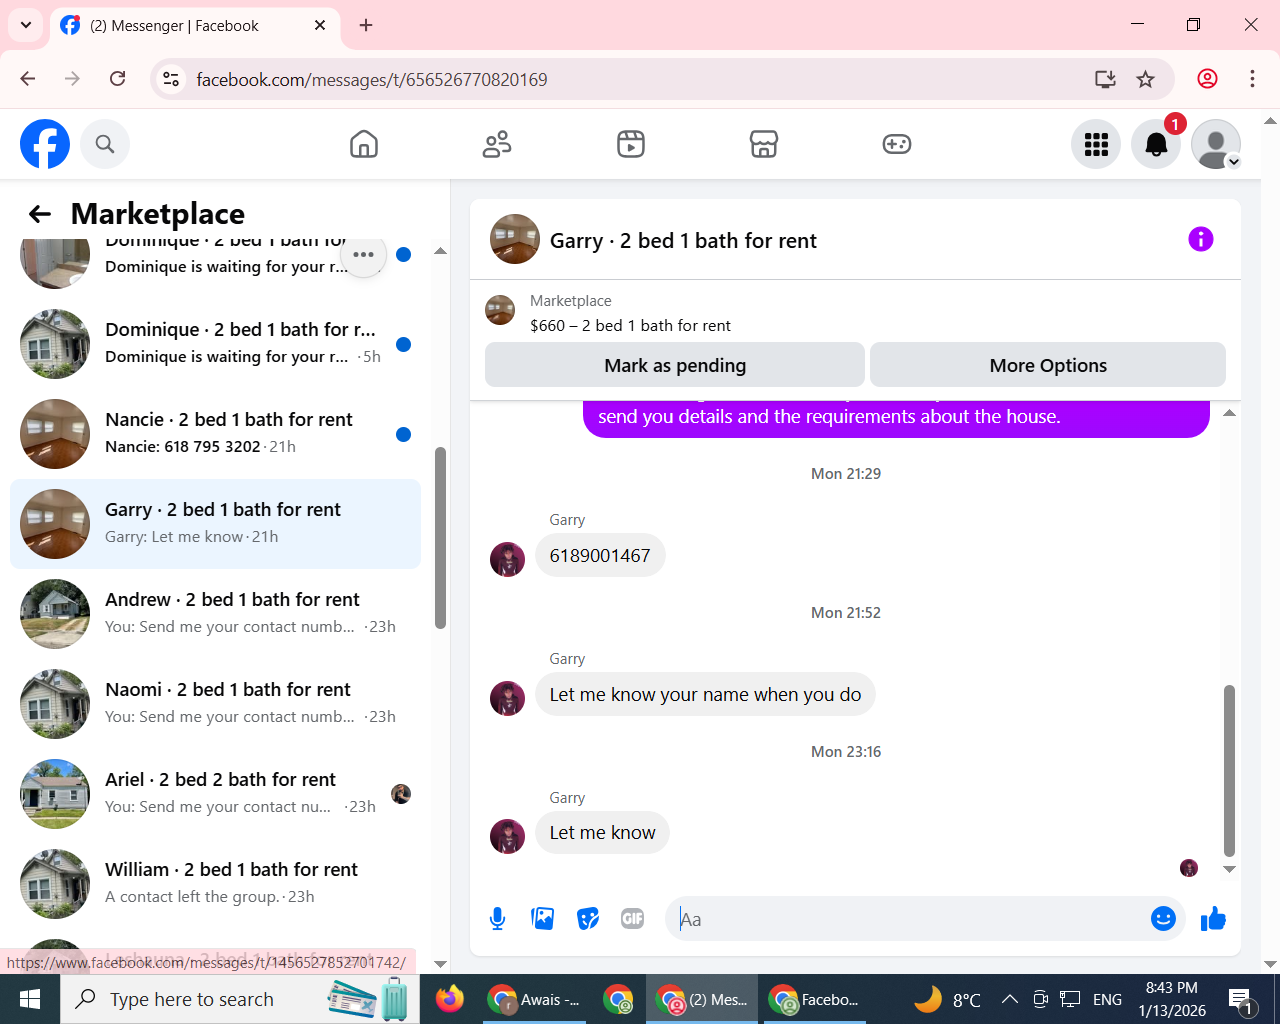Close the Messenger | Facebook tab
This screenshot has width=1280, height=1024.
tap(320, 25)
